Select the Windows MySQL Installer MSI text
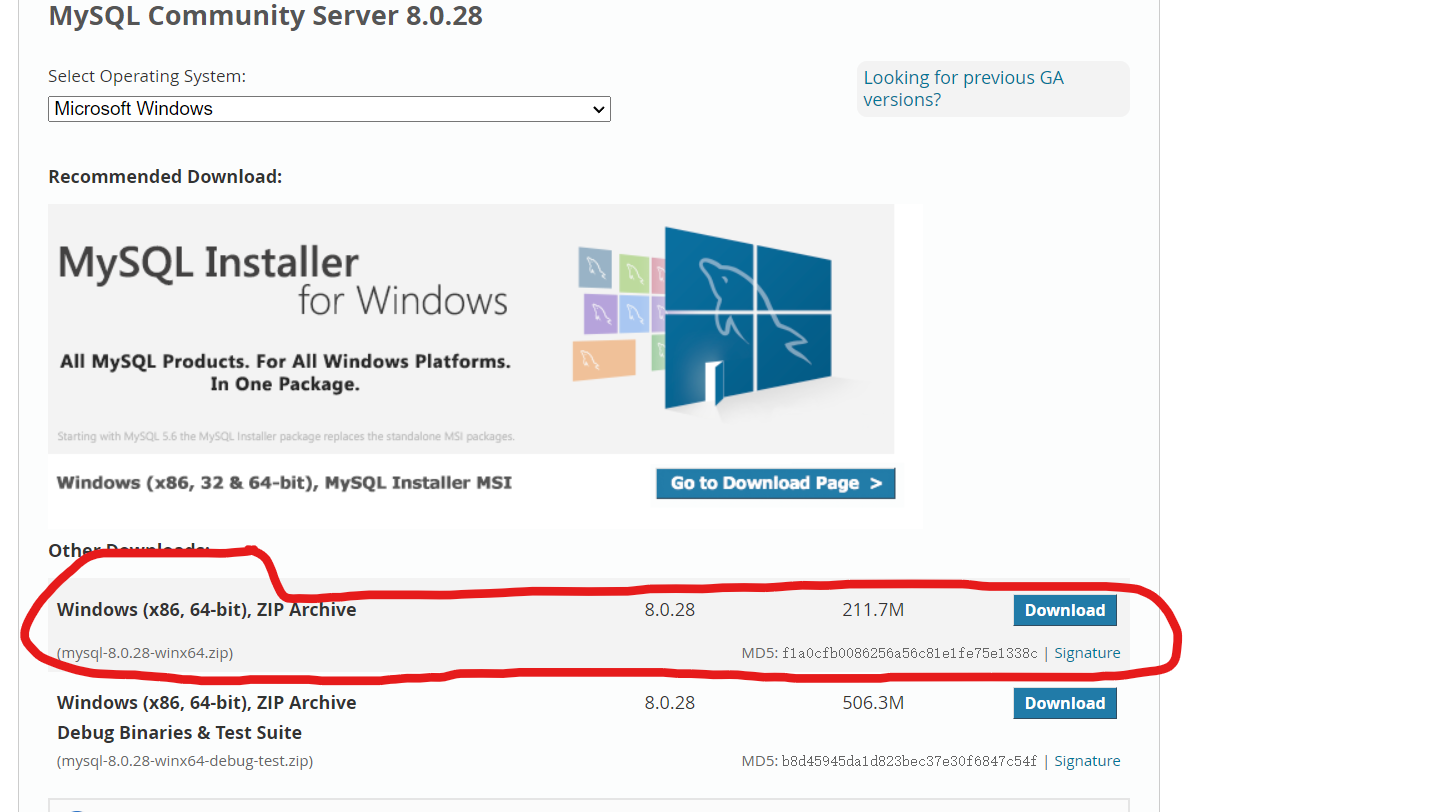1456x812 pixels. [x=284, y=483]
